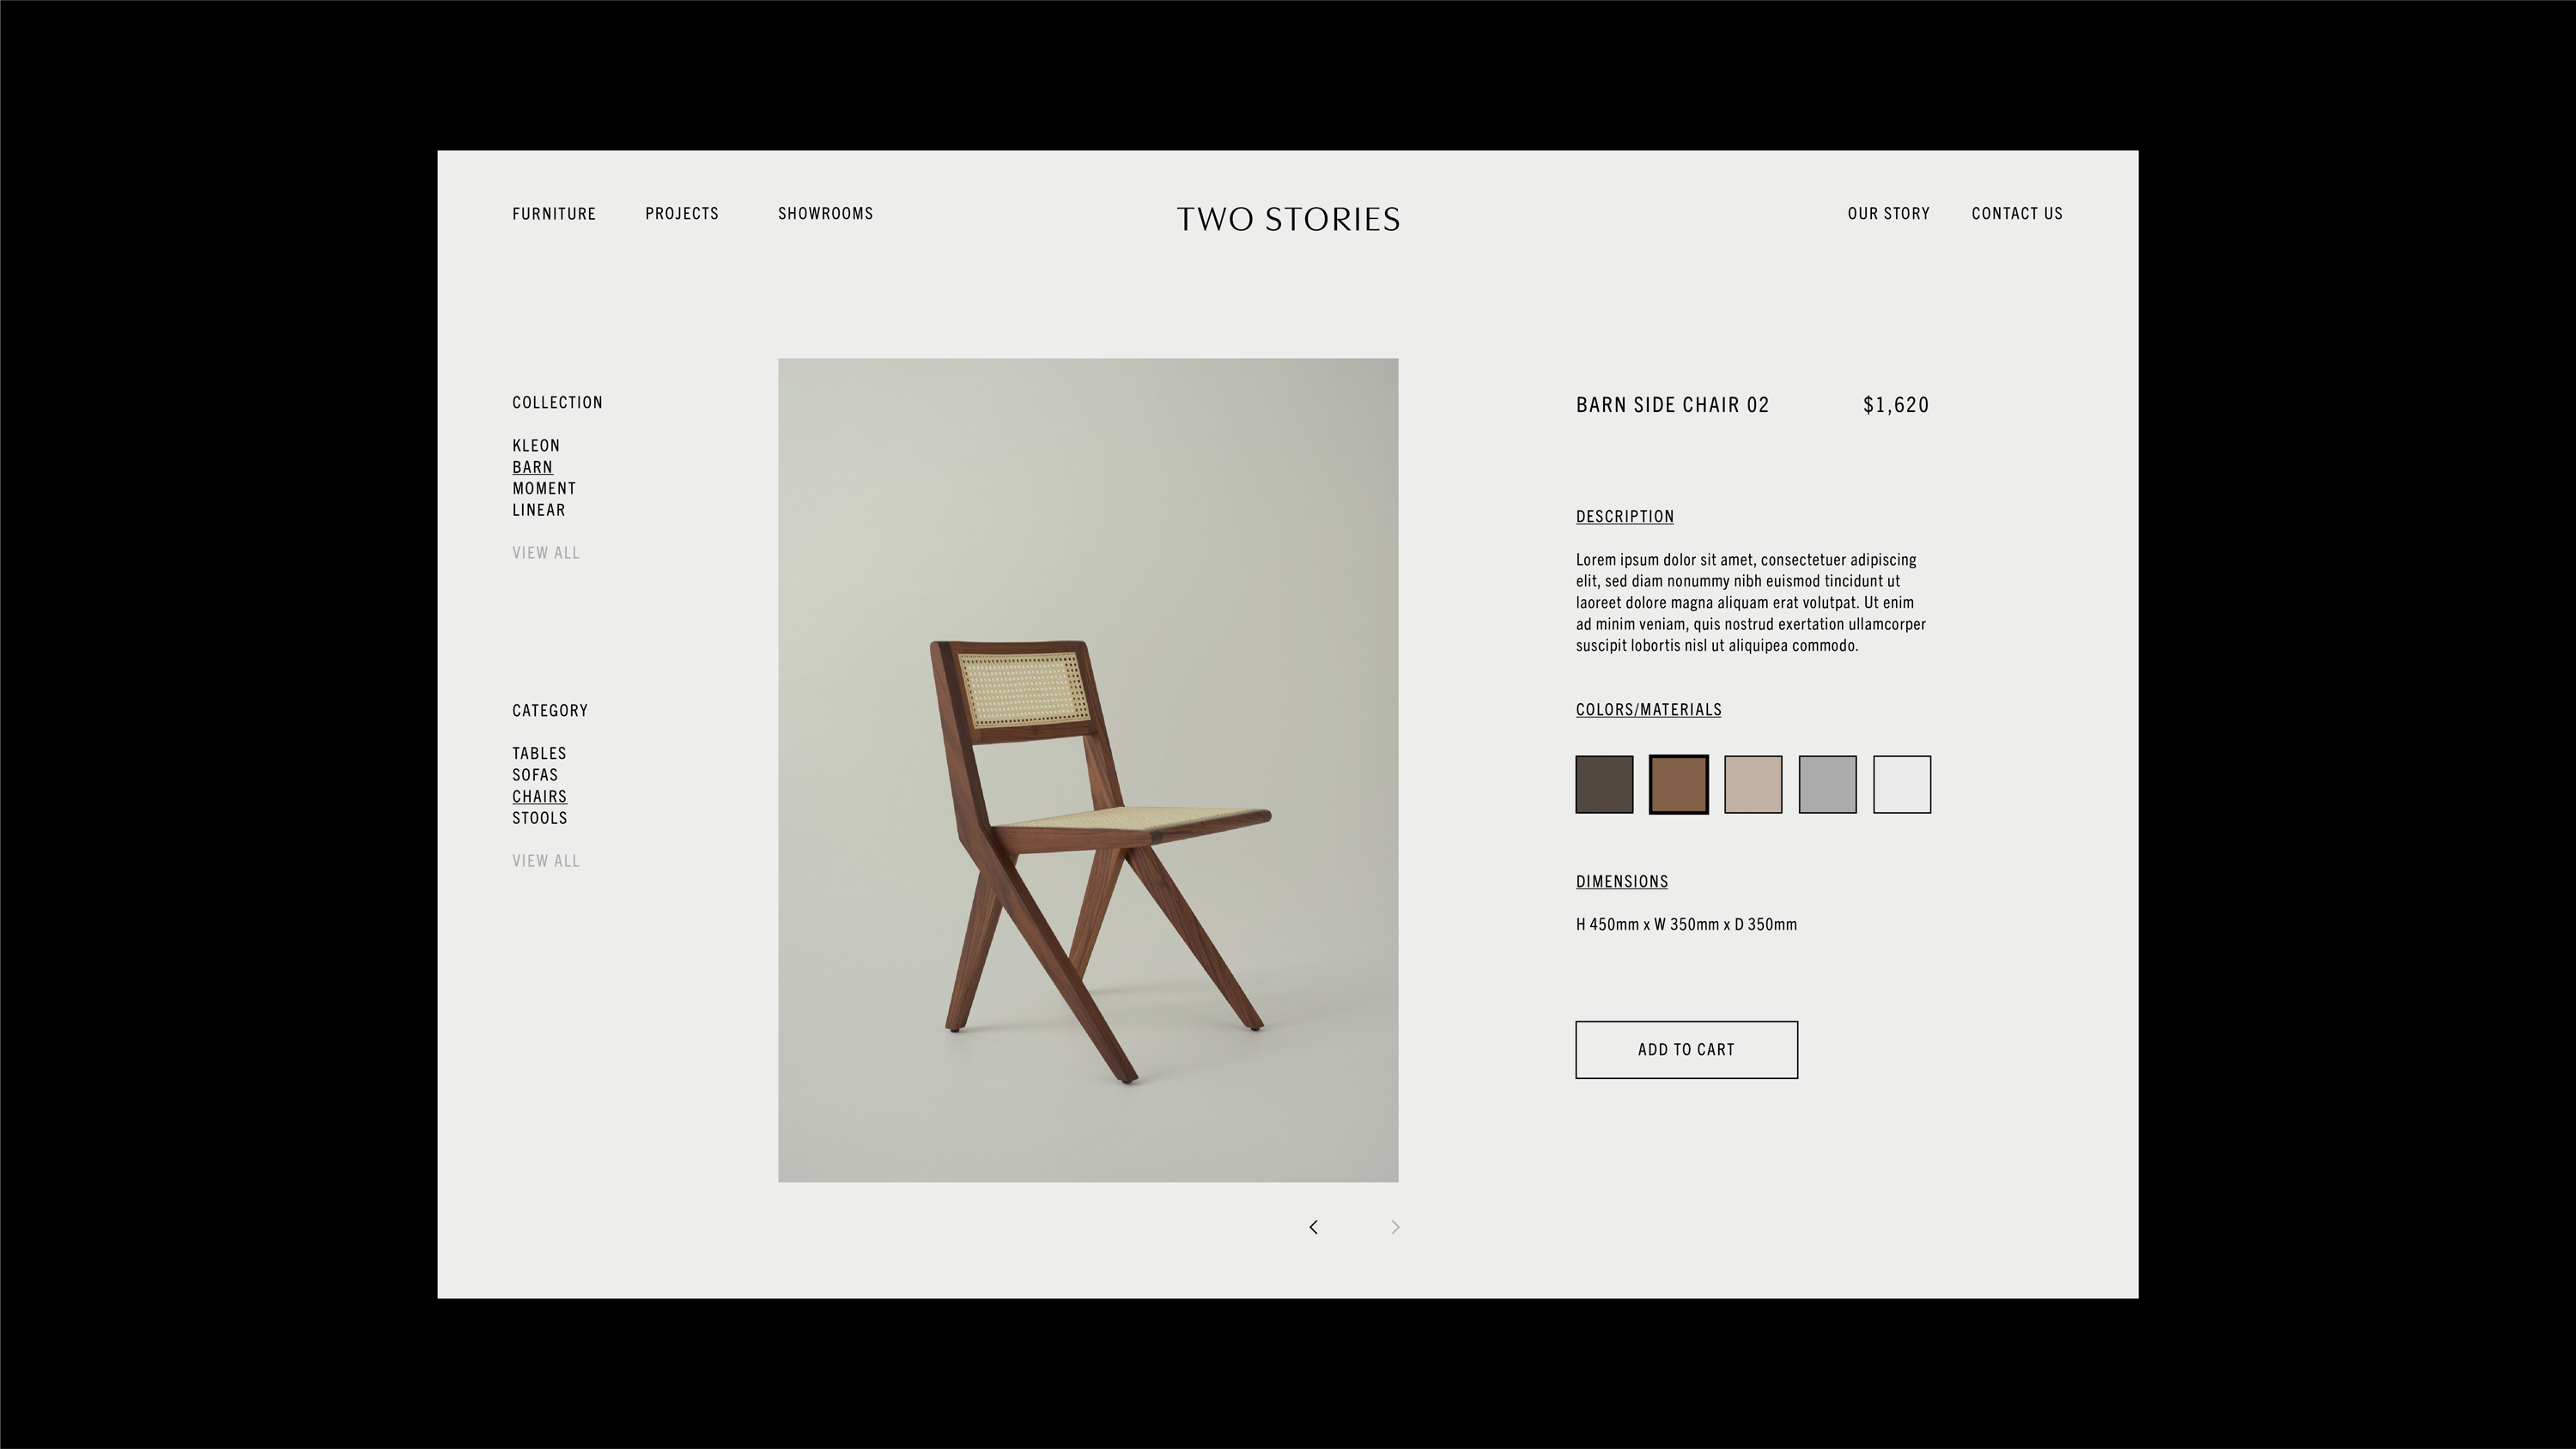2576x1449 pixels.
Task: Open Our Story page
Action: (1889, 214)
